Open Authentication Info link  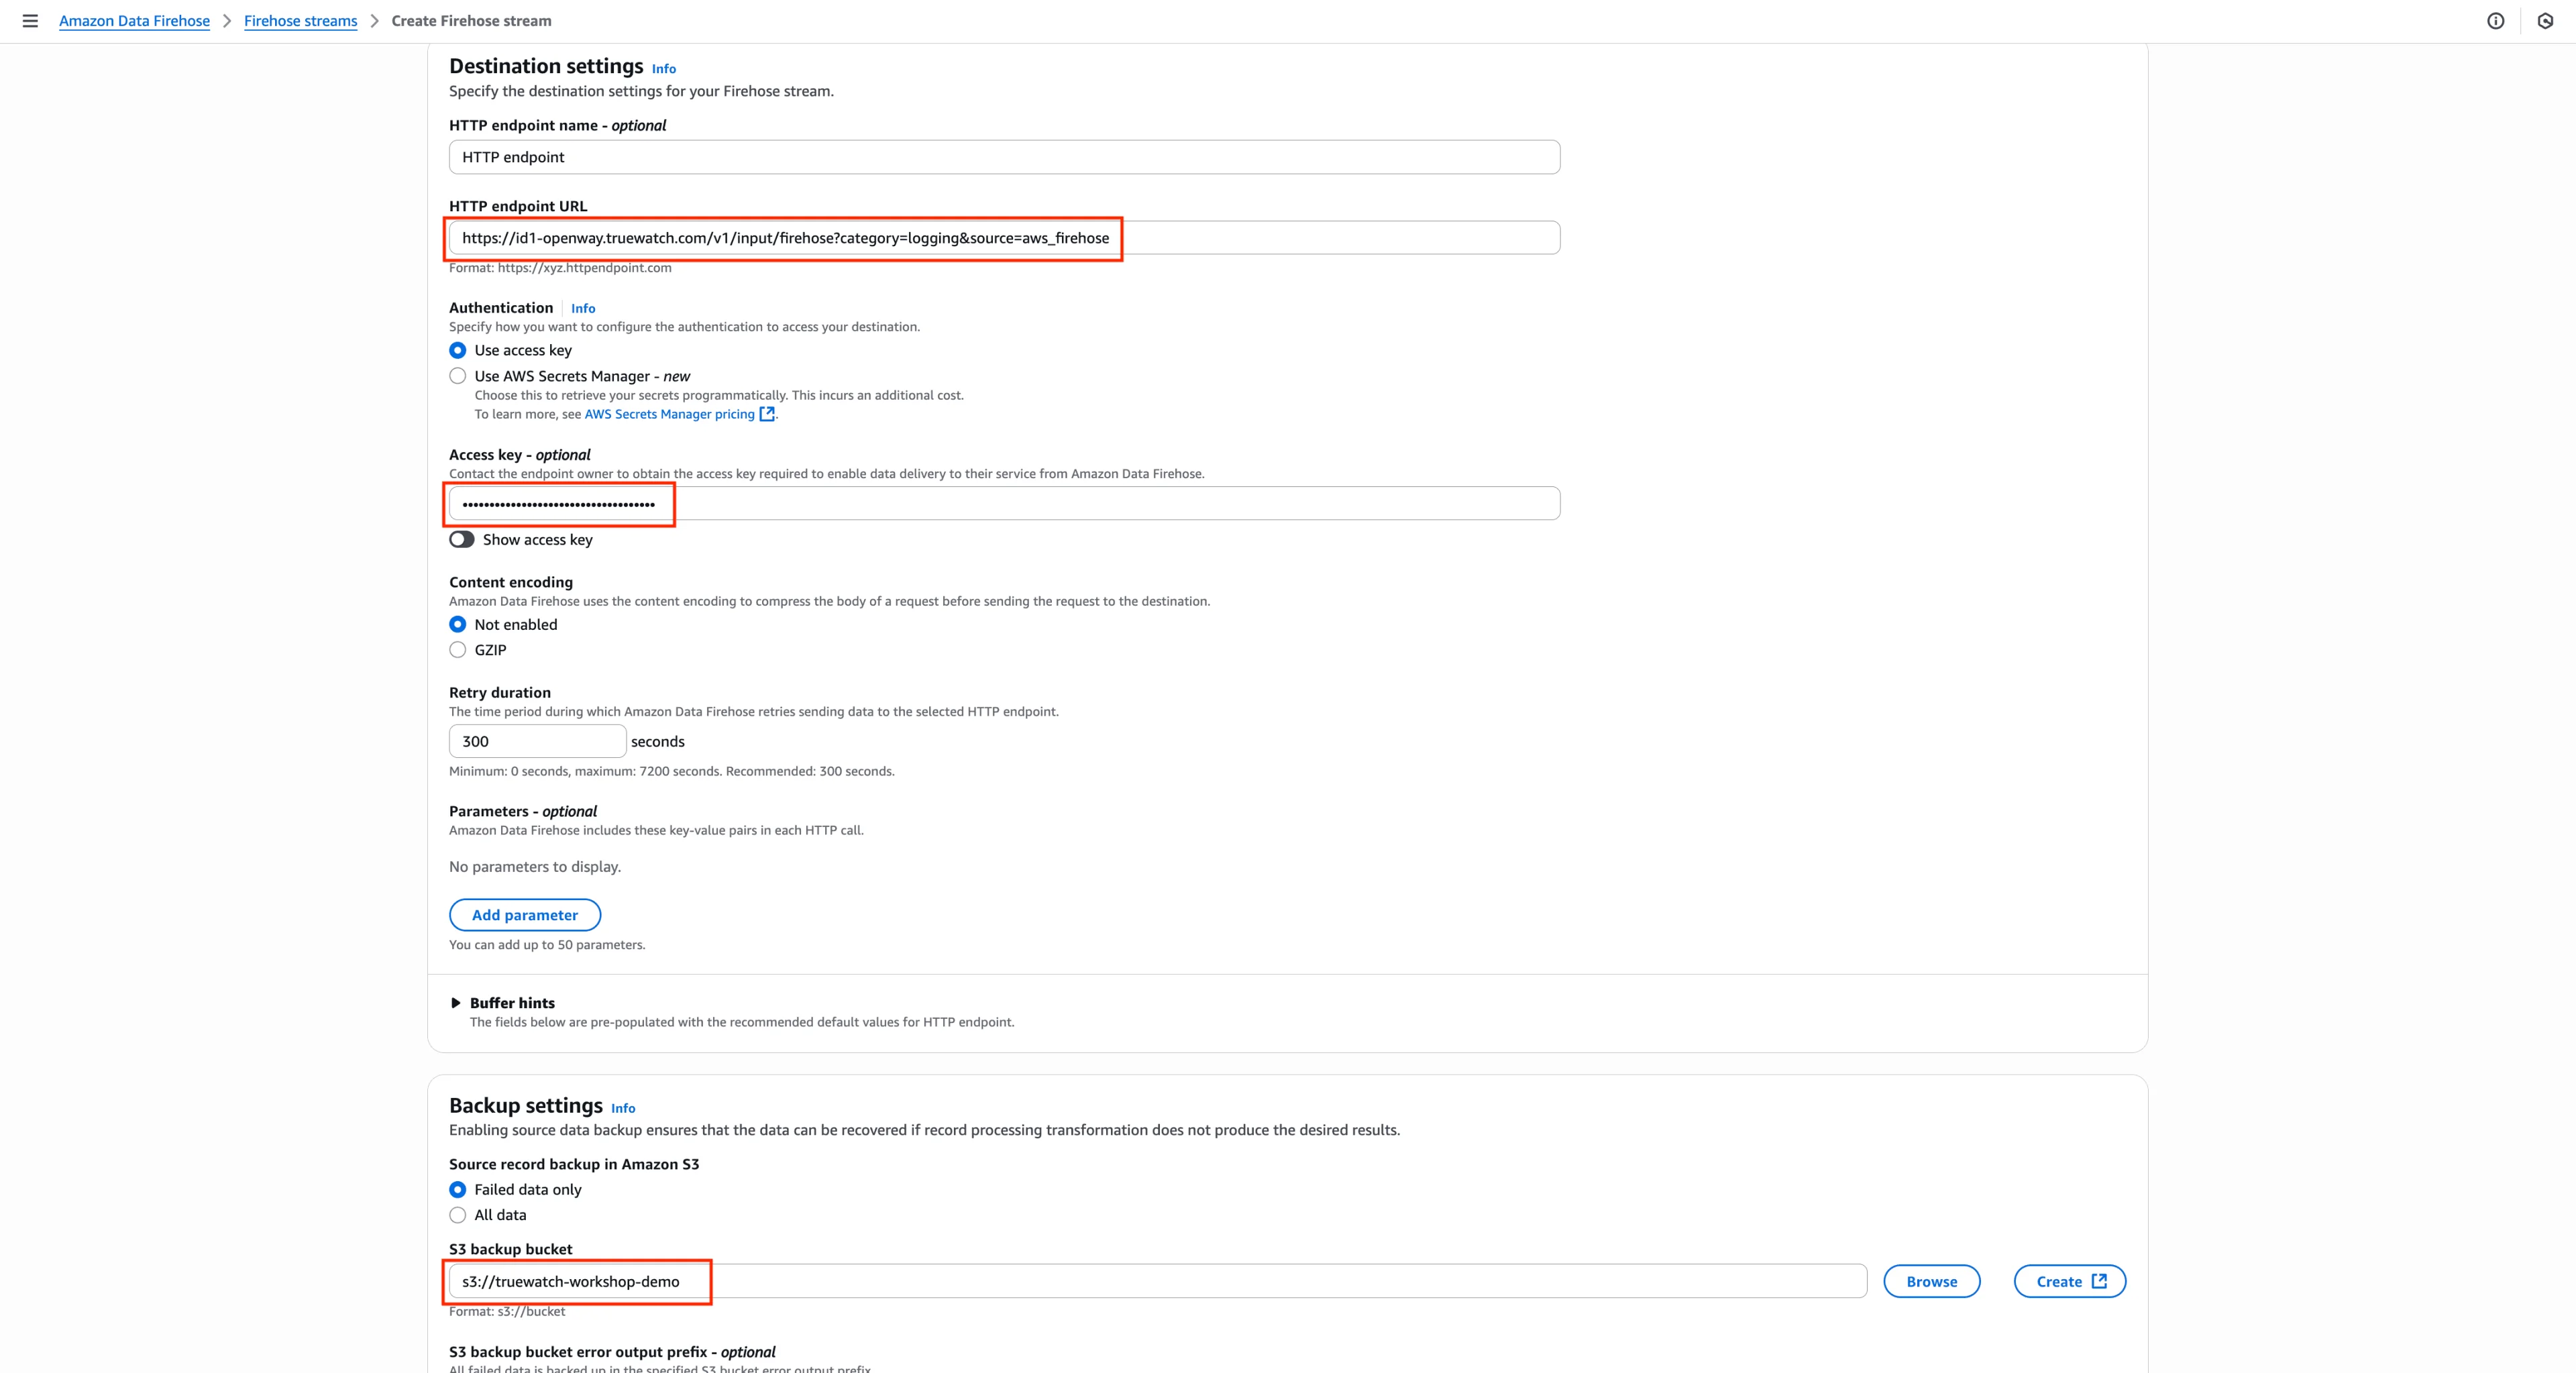[583, 308]
